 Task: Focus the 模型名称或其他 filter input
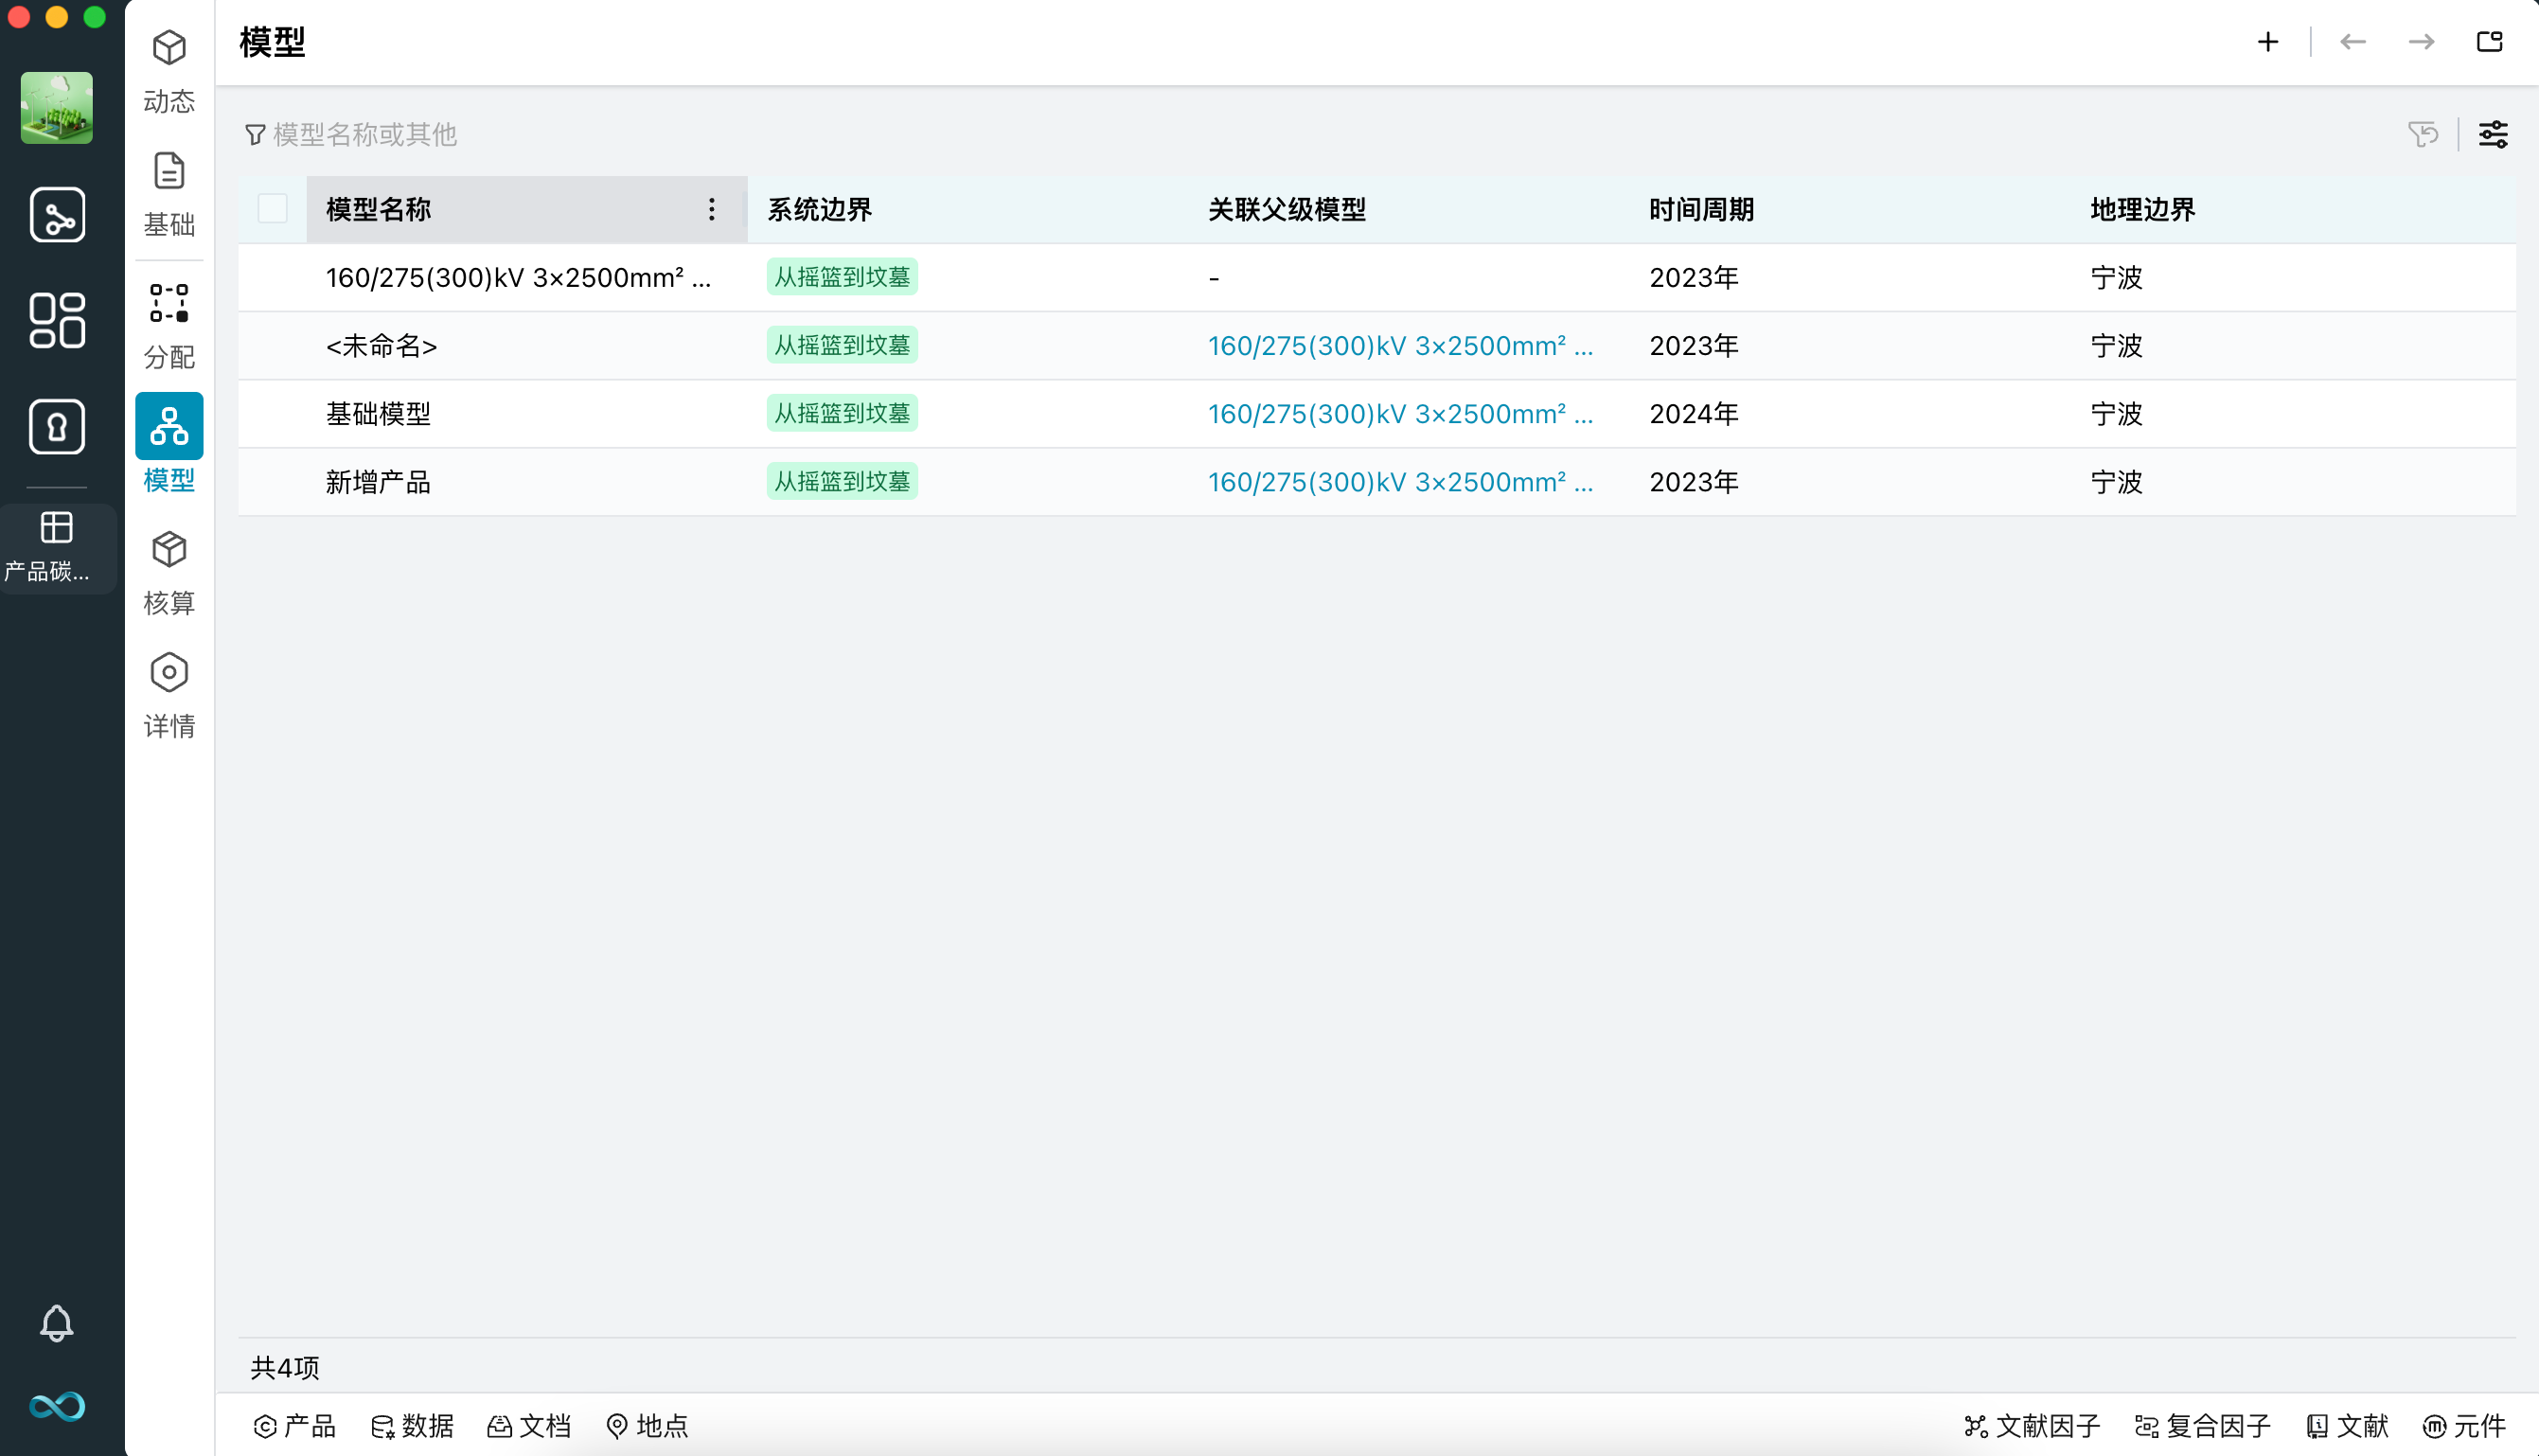364,134
